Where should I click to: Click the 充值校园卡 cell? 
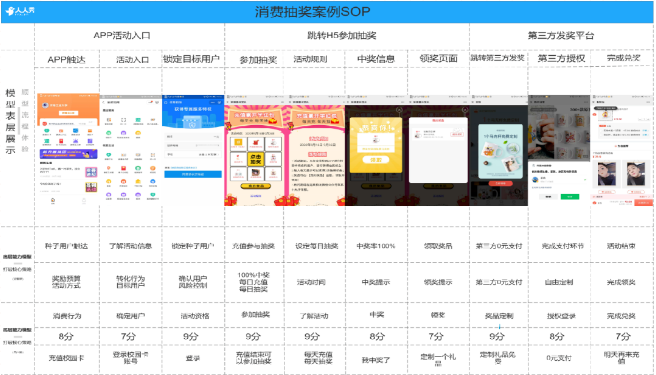tap(66, 358)
